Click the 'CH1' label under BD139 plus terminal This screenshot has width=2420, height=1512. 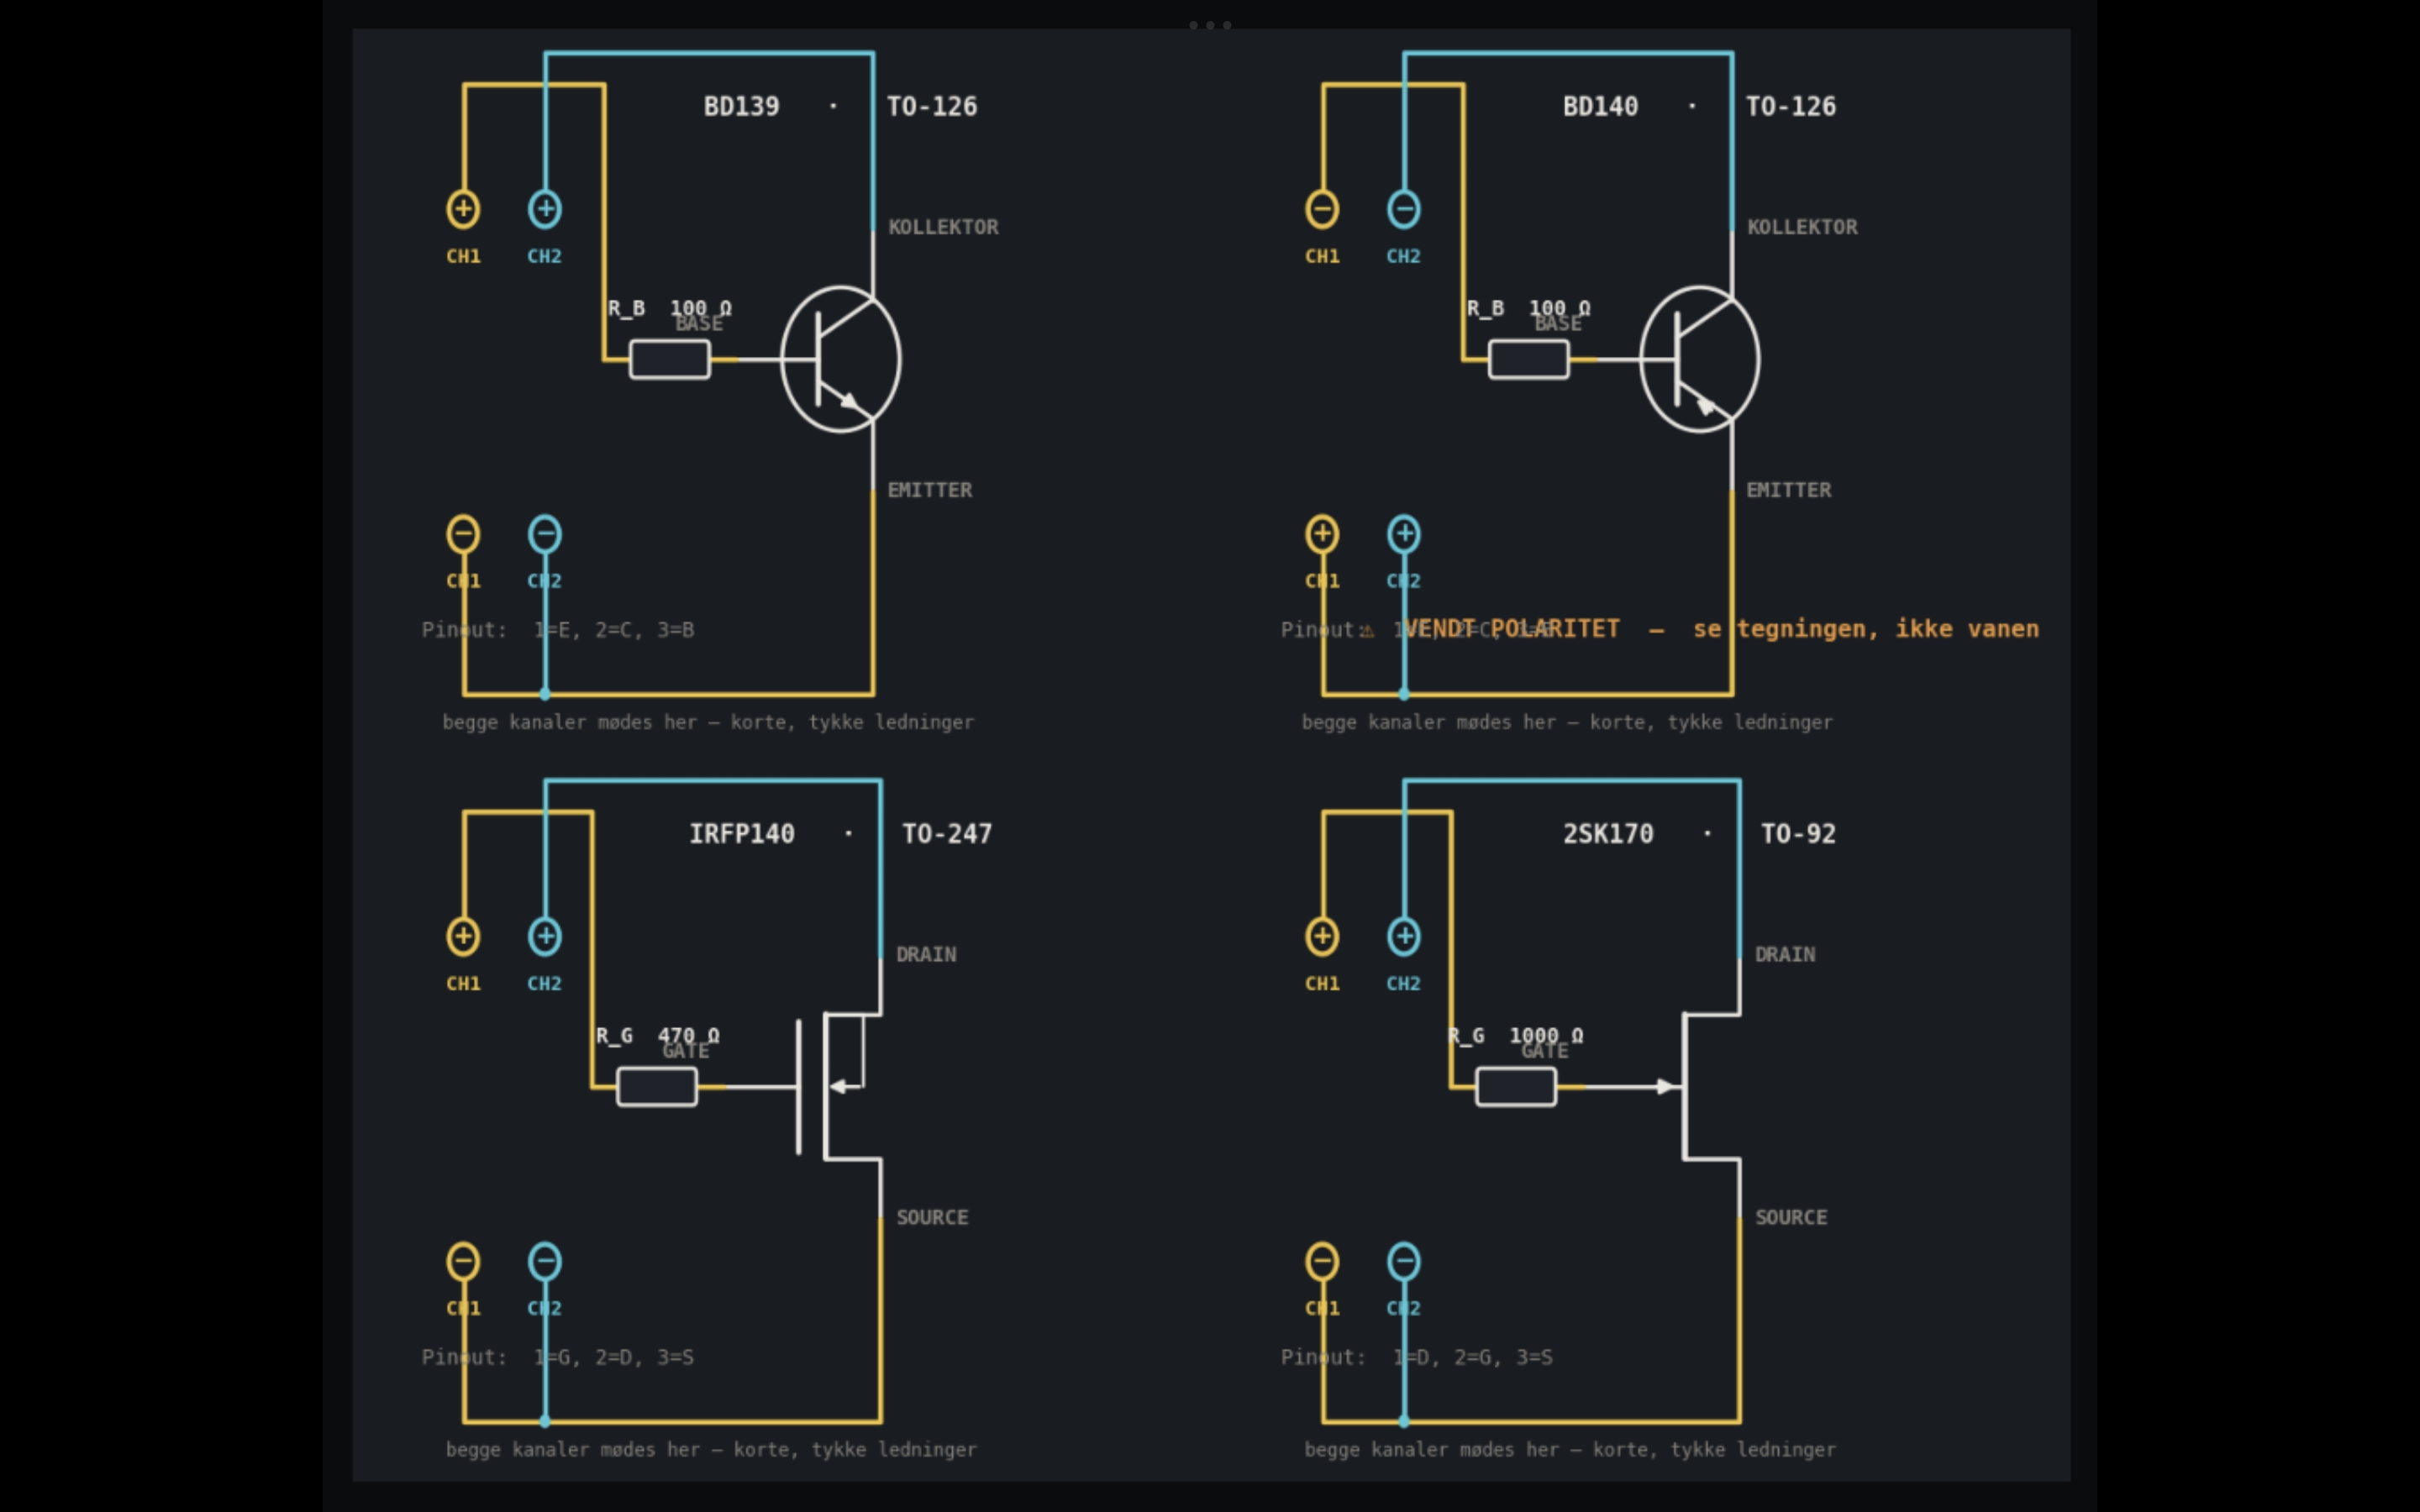463,256
